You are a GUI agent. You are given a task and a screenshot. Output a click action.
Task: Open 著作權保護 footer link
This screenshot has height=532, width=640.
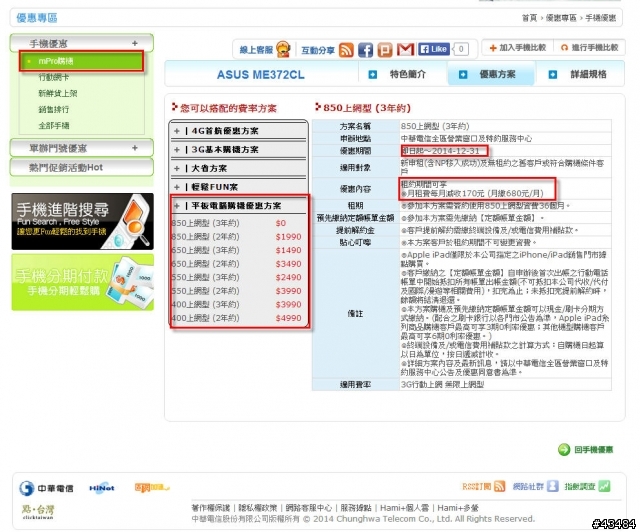point(211,508)
